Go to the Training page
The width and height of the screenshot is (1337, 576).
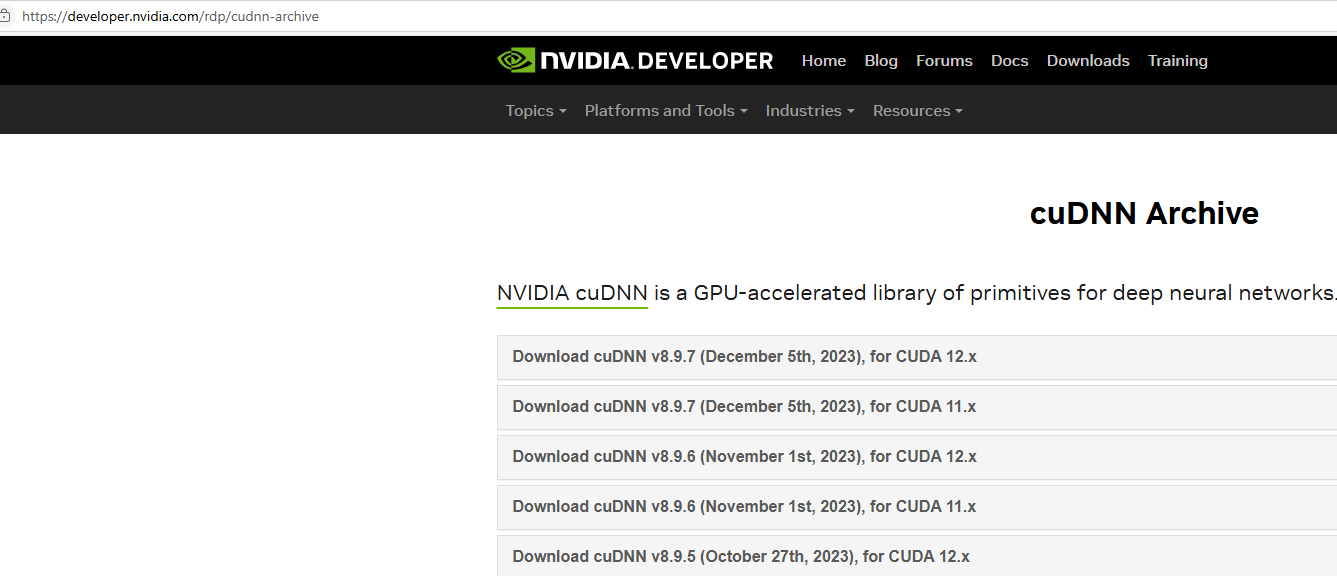[1178, 61]
